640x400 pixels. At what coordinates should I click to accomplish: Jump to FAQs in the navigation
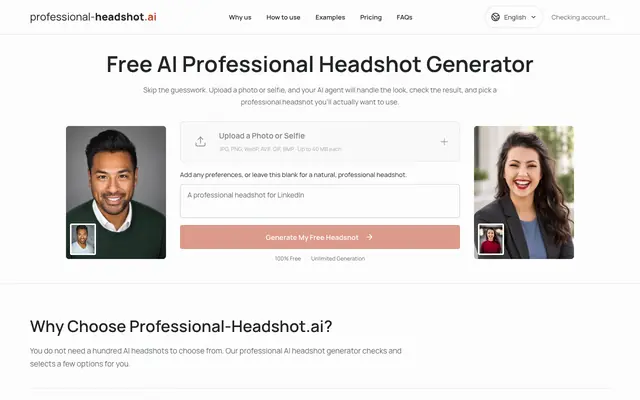pos(404,18)
